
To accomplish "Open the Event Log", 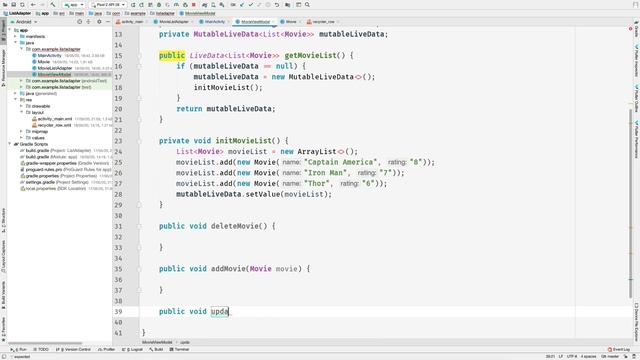I will [619, 349].
